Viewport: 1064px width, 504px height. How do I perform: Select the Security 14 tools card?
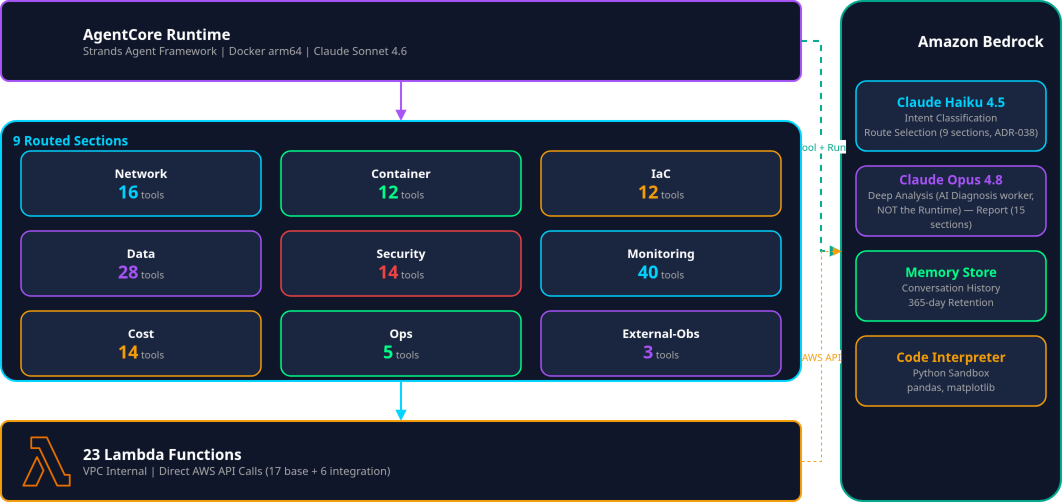tap(401, 263)
